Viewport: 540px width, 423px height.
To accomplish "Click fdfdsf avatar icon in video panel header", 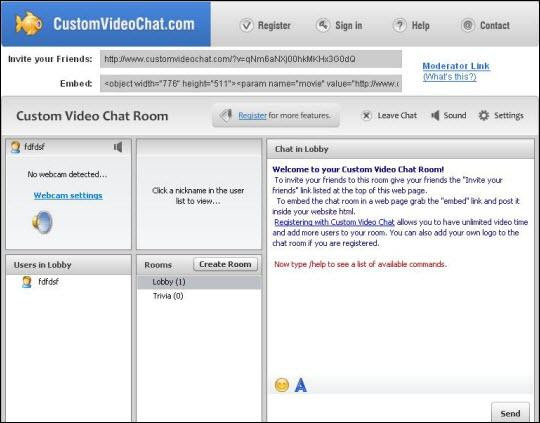I will point(15,147).
